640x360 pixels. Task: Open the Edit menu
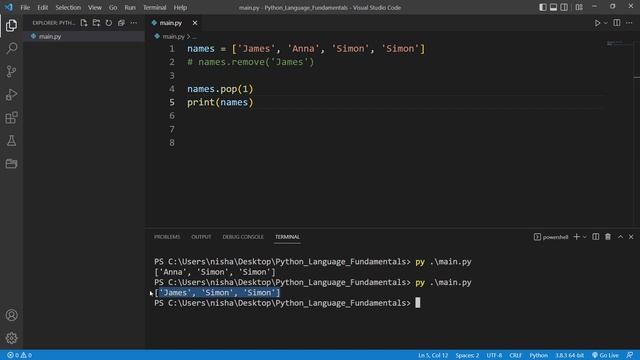(42, 7)
